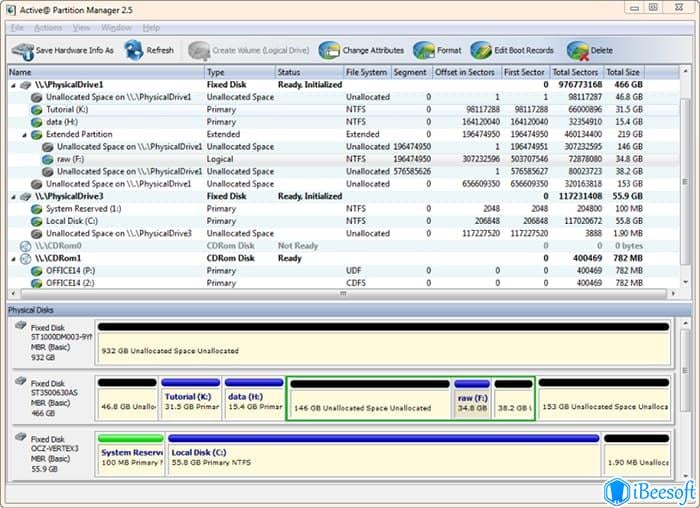Collapse the CDRom1 tree node
The width and height of the screenshot is (700, 508).
coord(13,259)
